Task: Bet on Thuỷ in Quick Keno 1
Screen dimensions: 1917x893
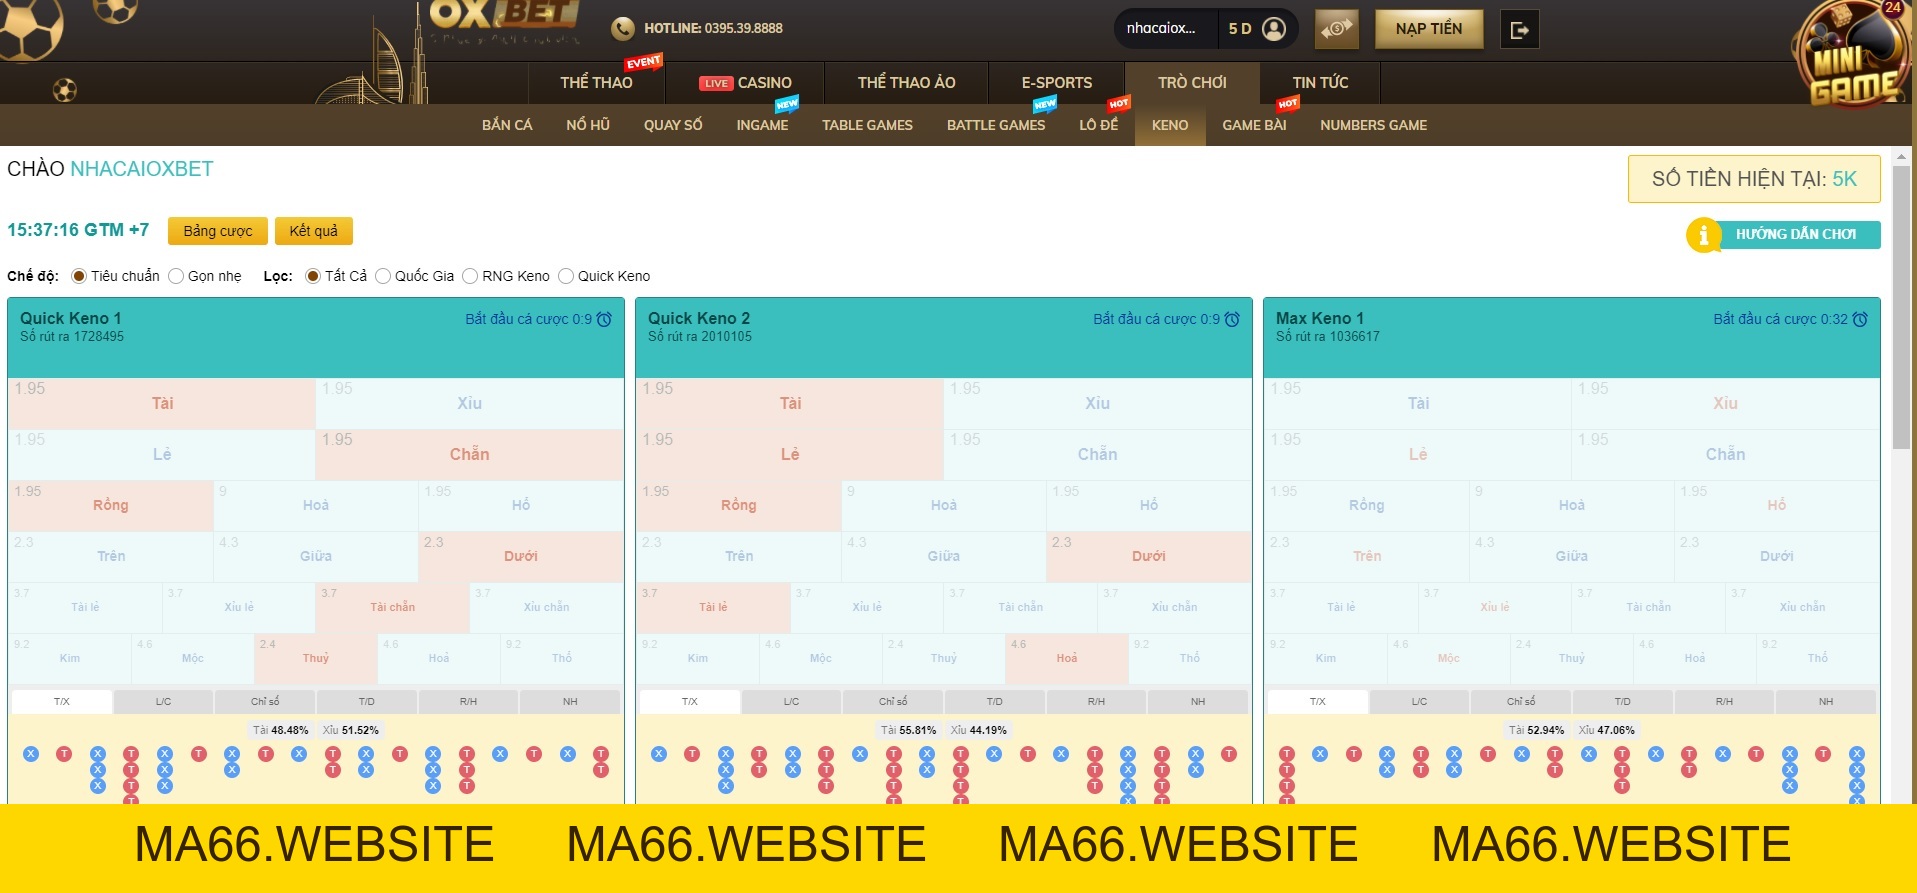Action: click(x=316, y=659)
